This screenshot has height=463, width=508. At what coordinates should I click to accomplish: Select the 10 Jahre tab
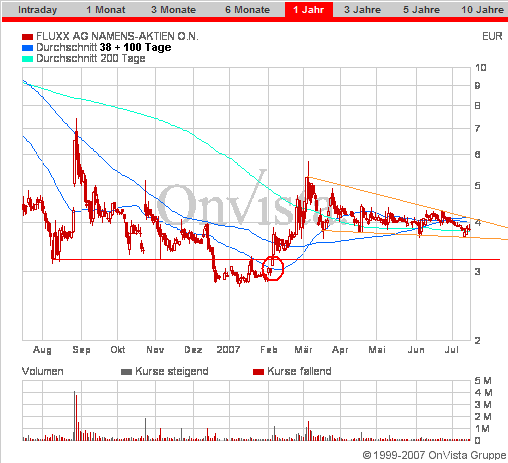tap(483, 10)
